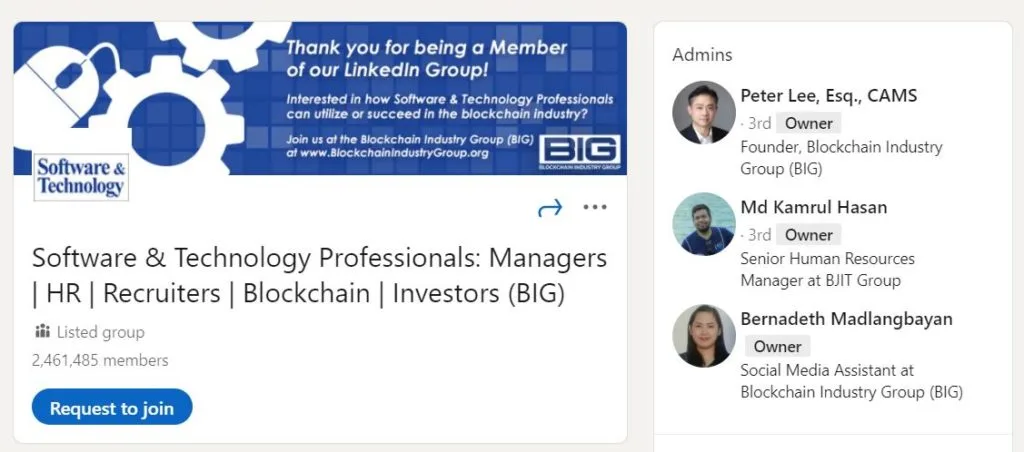The image size is (1024, 452).
Task: Open the three-dot more options menu
Action: click(595, 208)
